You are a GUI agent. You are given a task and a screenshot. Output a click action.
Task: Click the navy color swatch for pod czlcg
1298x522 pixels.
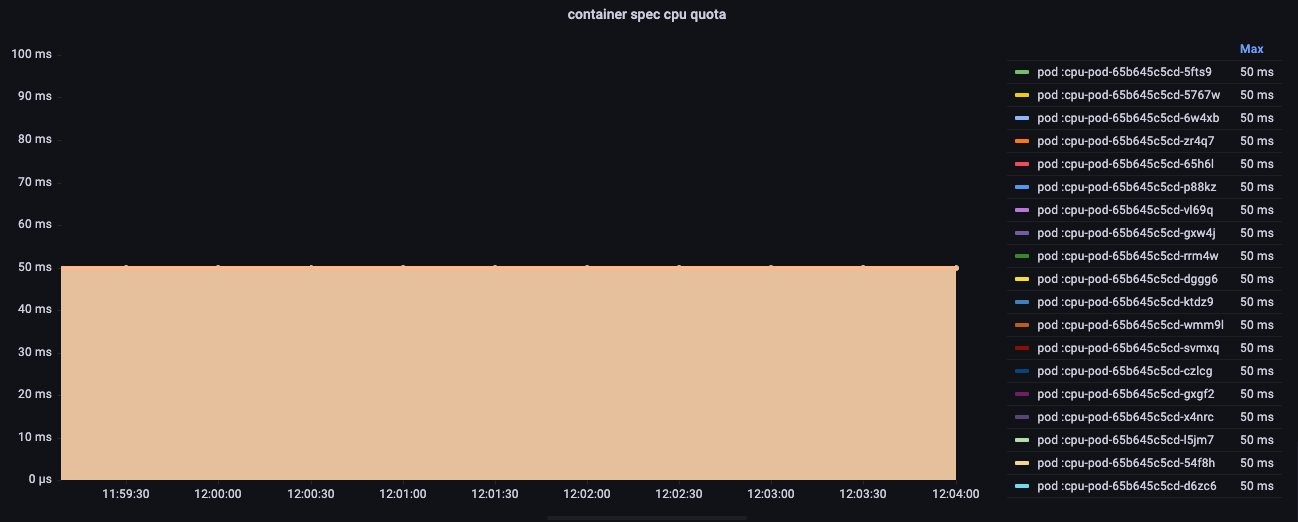[1022, 371]
